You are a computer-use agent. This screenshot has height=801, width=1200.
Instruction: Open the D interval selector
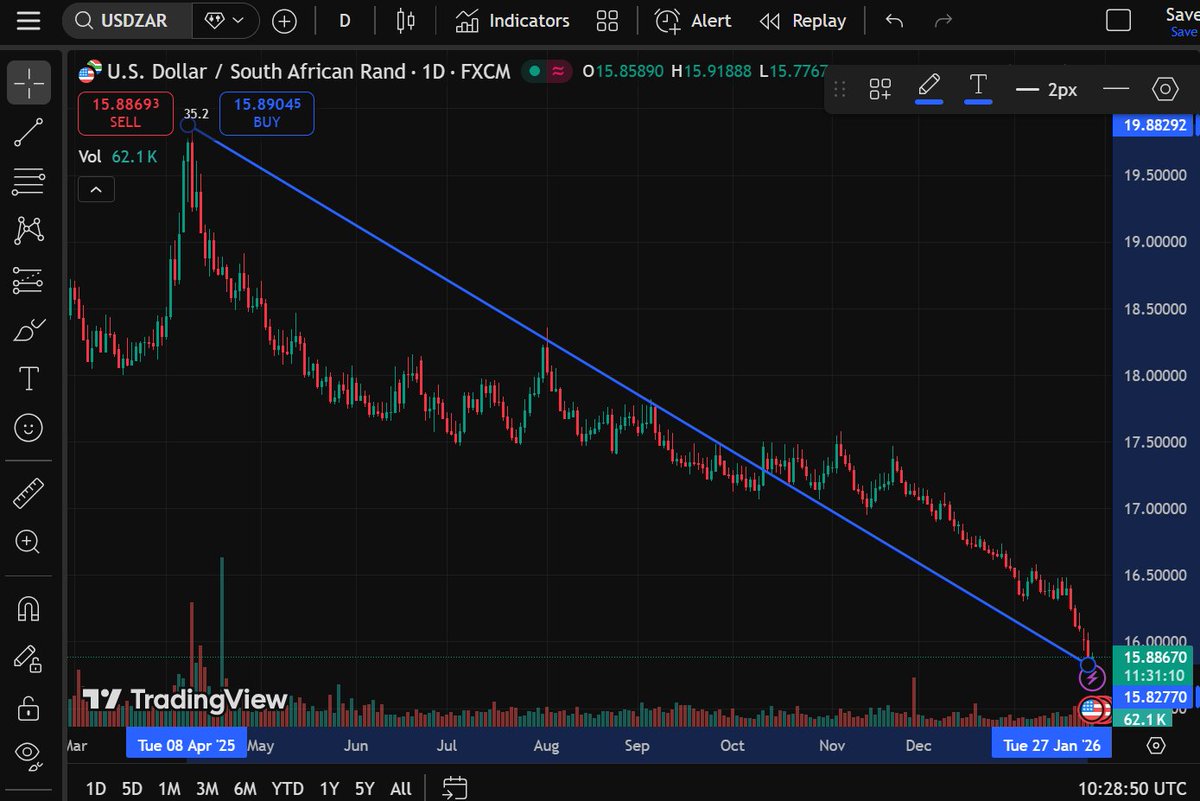(345, 21)
